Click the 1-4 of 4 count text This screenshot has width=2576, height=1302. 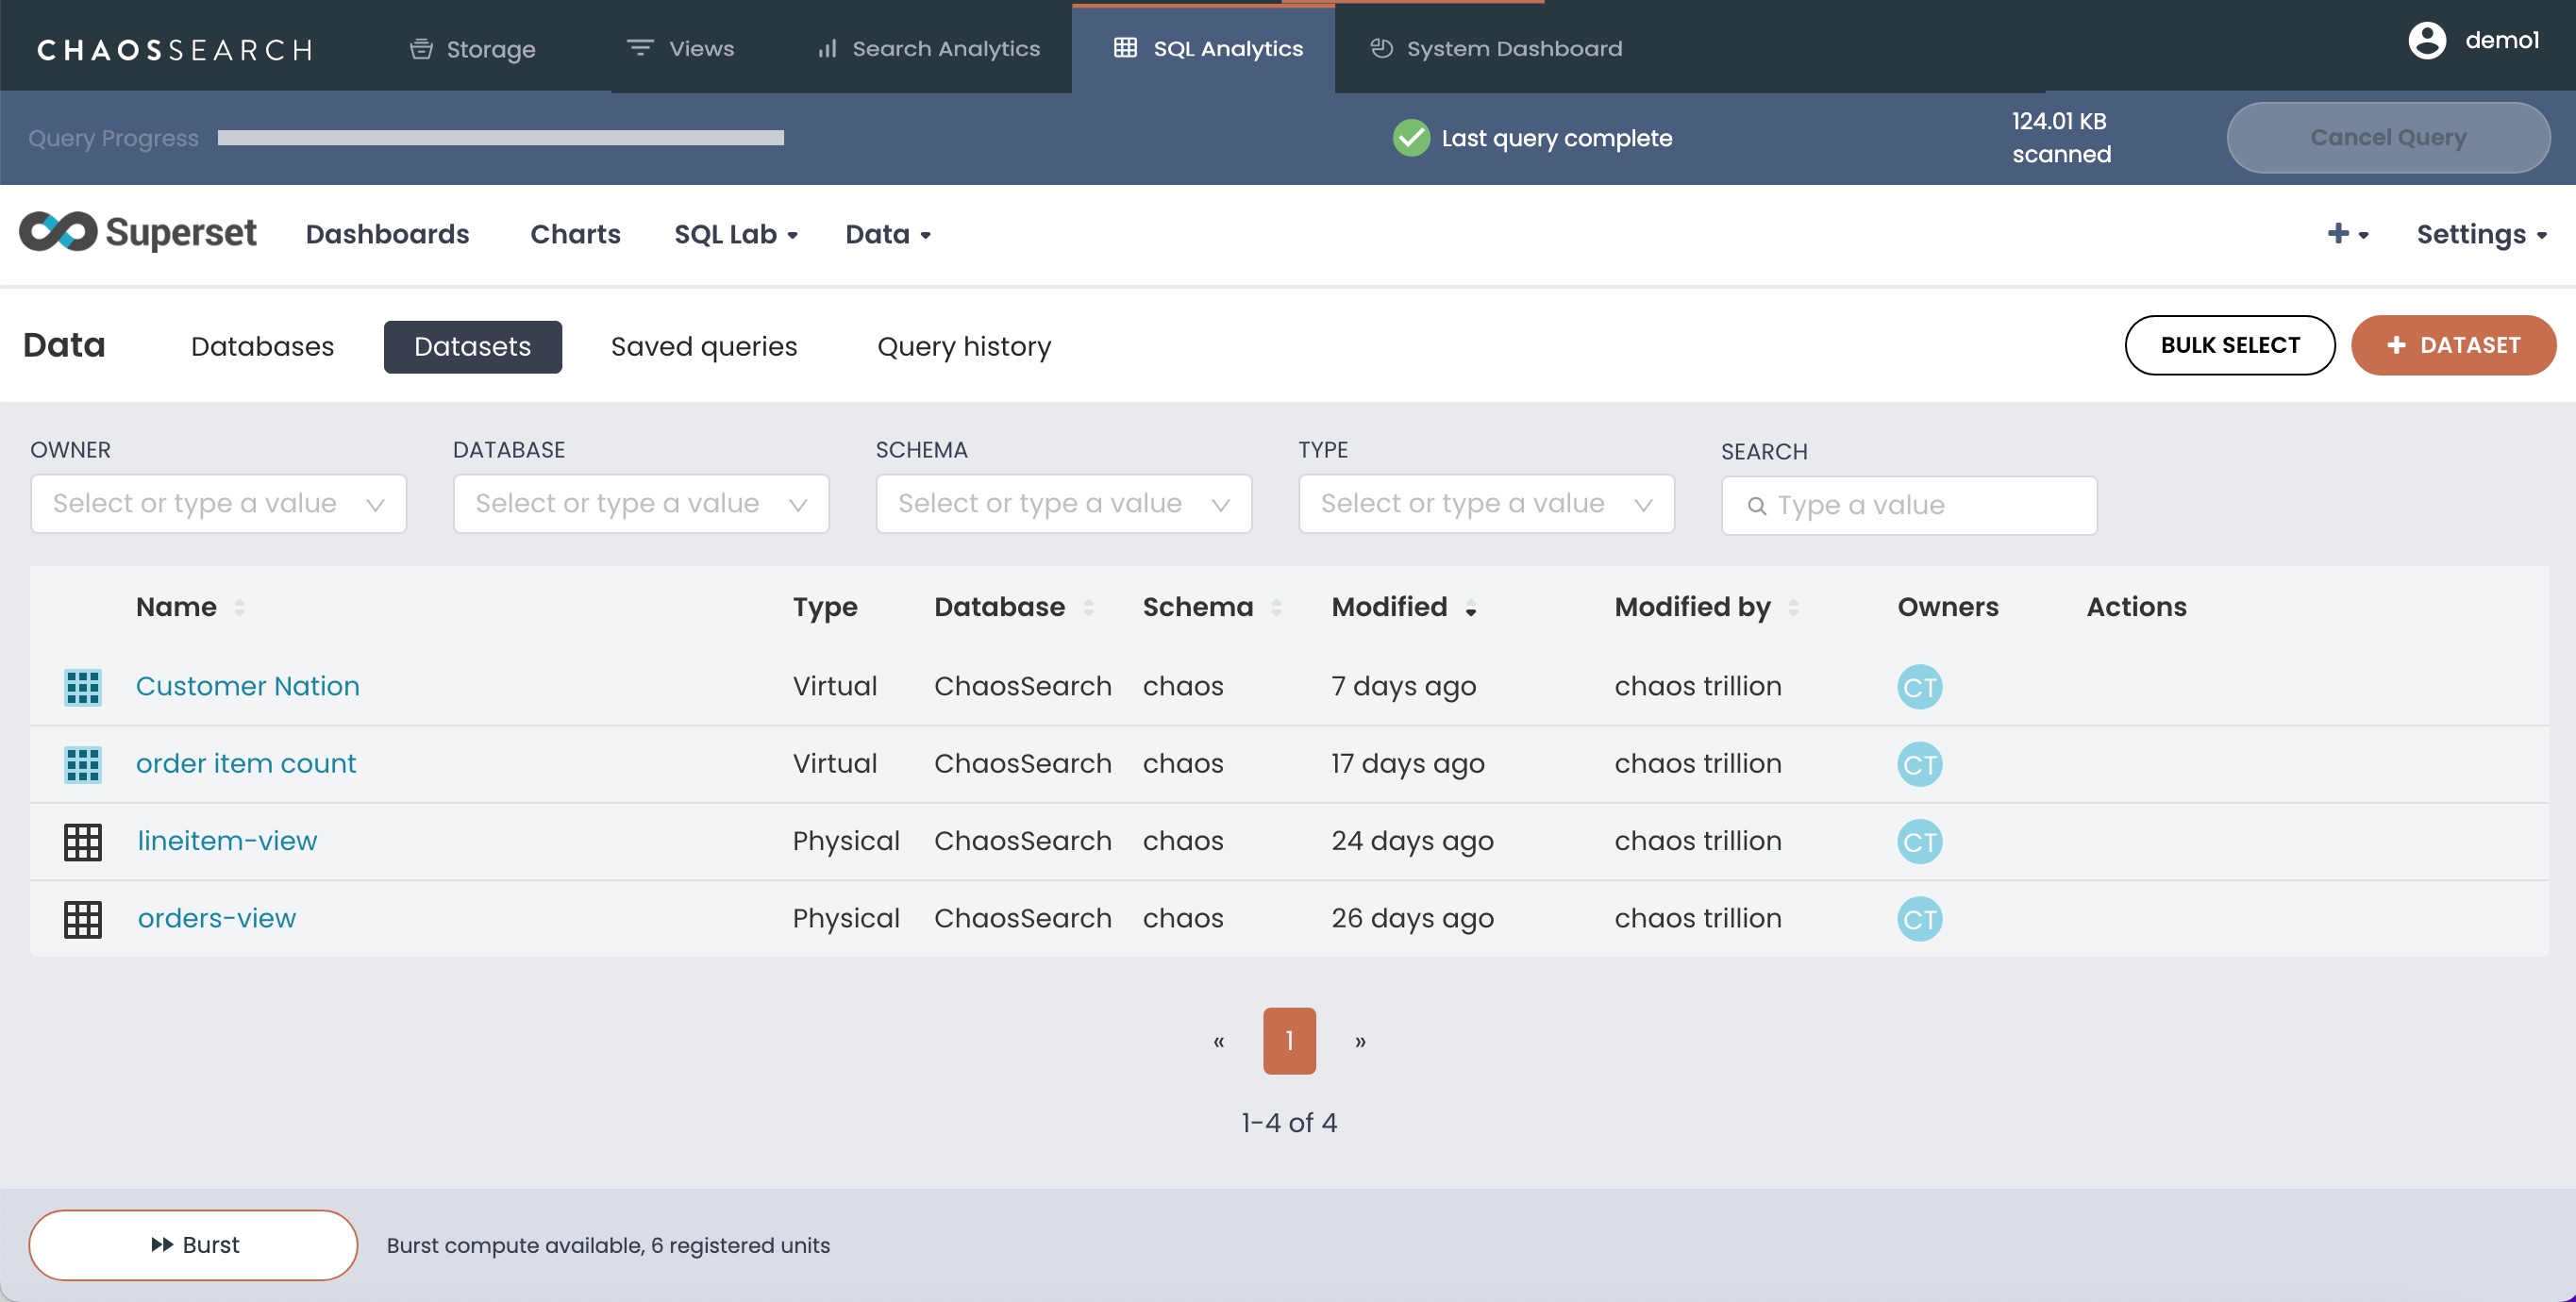point(1289,1122)
